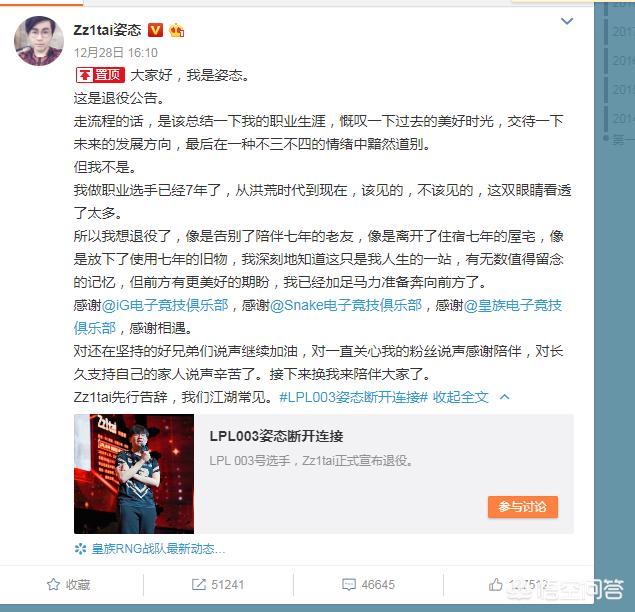
Task: Click the star 收藏 favorite icon
Action: tap(53, 584)
